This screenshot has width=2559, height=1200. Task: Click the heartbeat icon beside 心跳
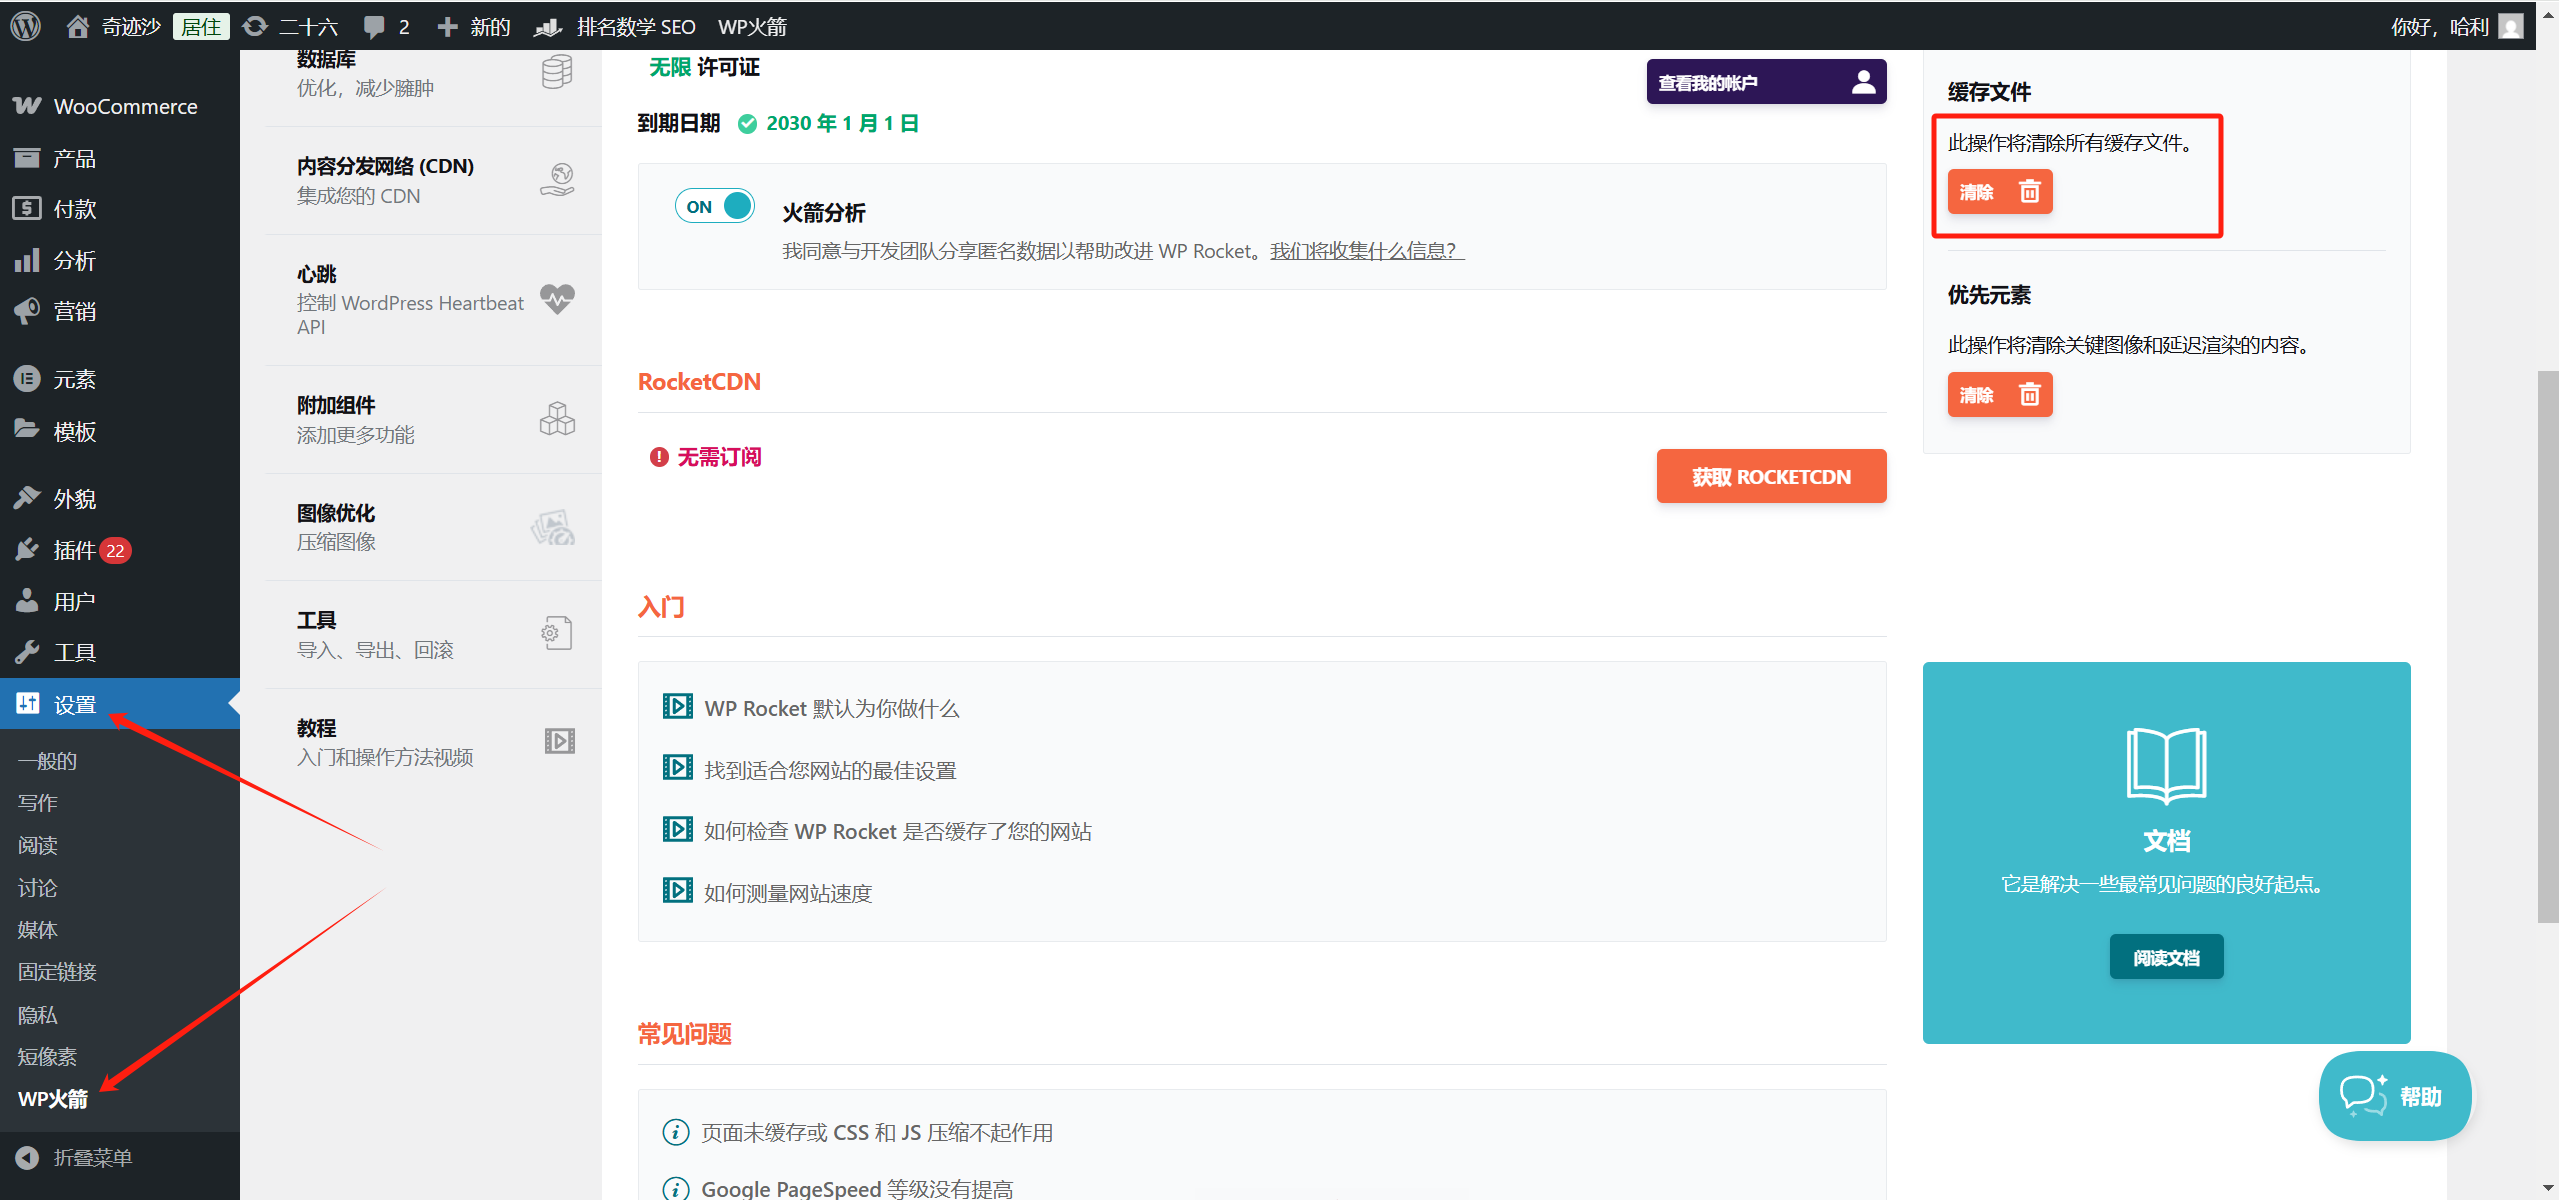(557, 299)
